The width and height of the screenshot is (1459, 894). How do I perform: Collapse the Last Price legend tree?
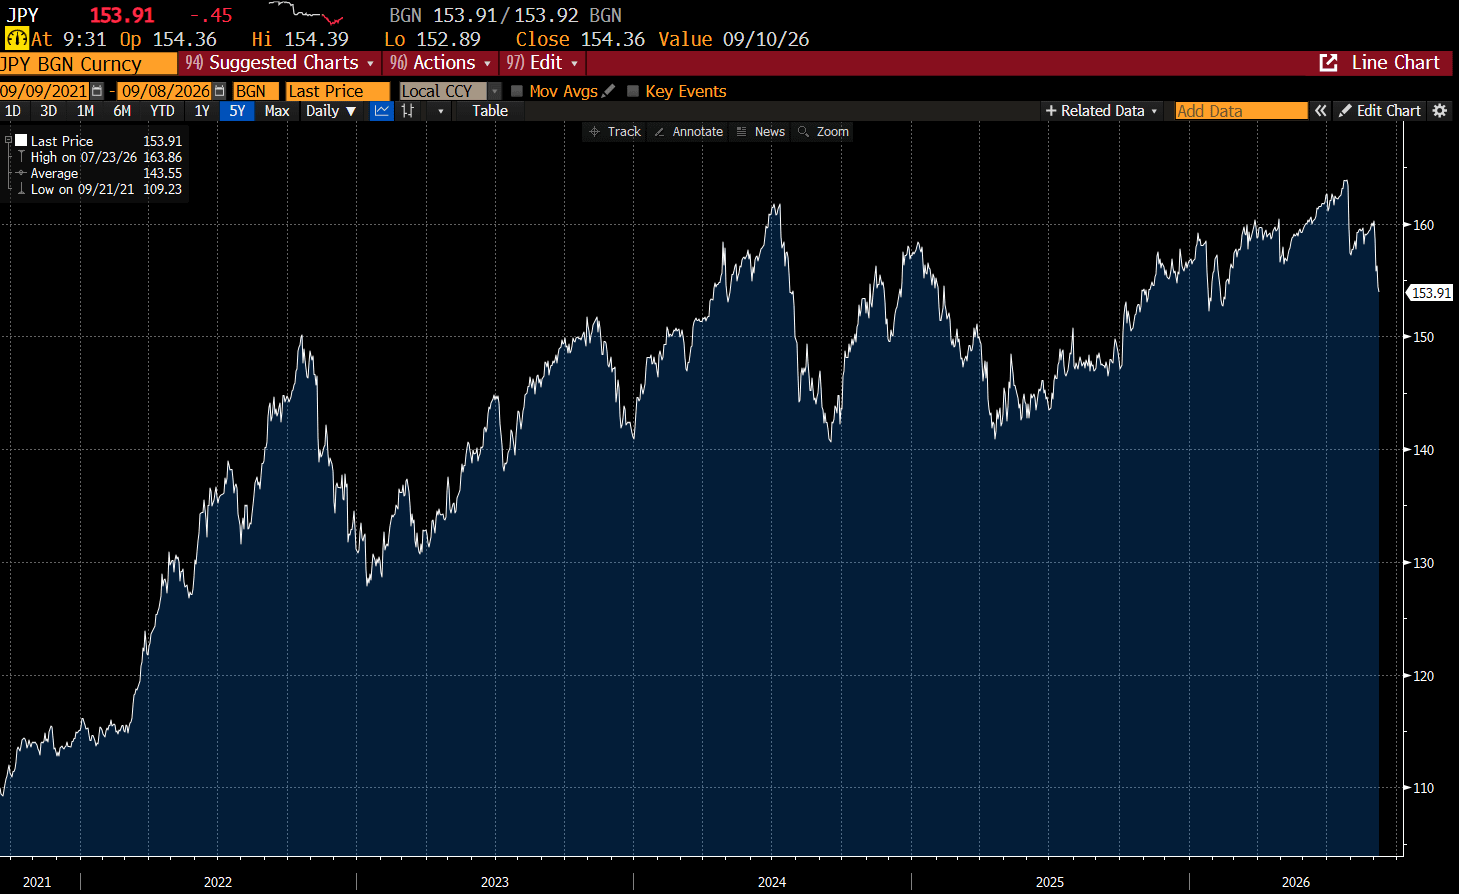tap(8, 141)
